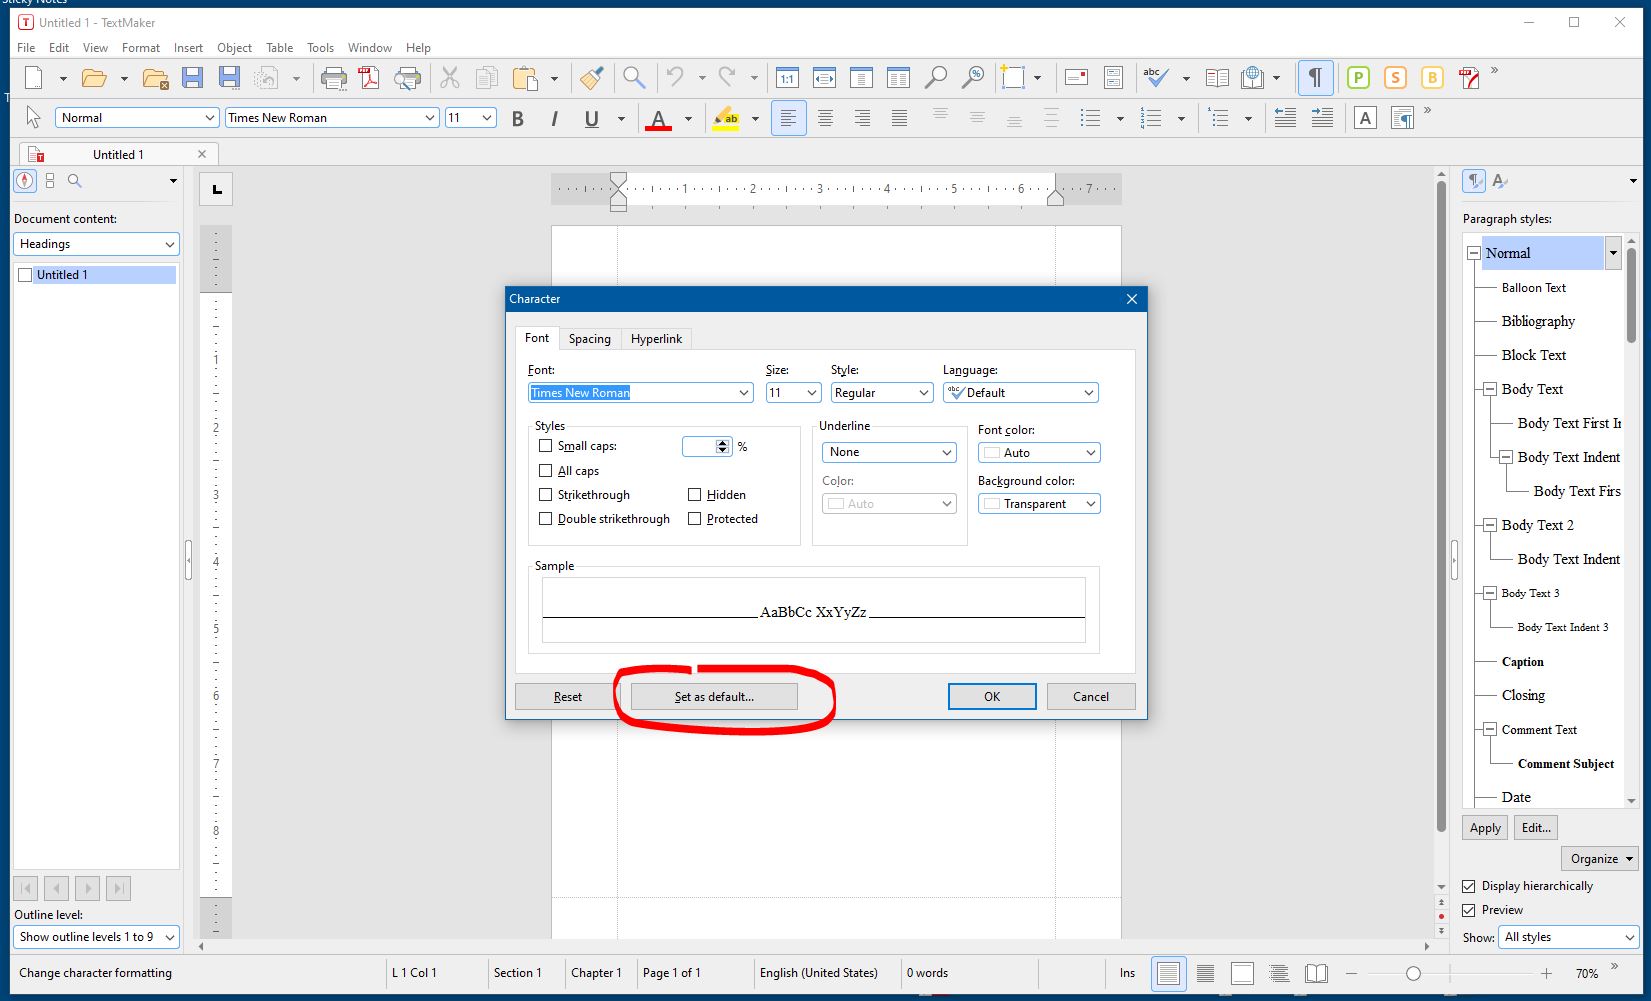The height and width of the screenshot is (1001, 1651).
Task: Select Body Text paragraph style
Action: point(1531,389)
